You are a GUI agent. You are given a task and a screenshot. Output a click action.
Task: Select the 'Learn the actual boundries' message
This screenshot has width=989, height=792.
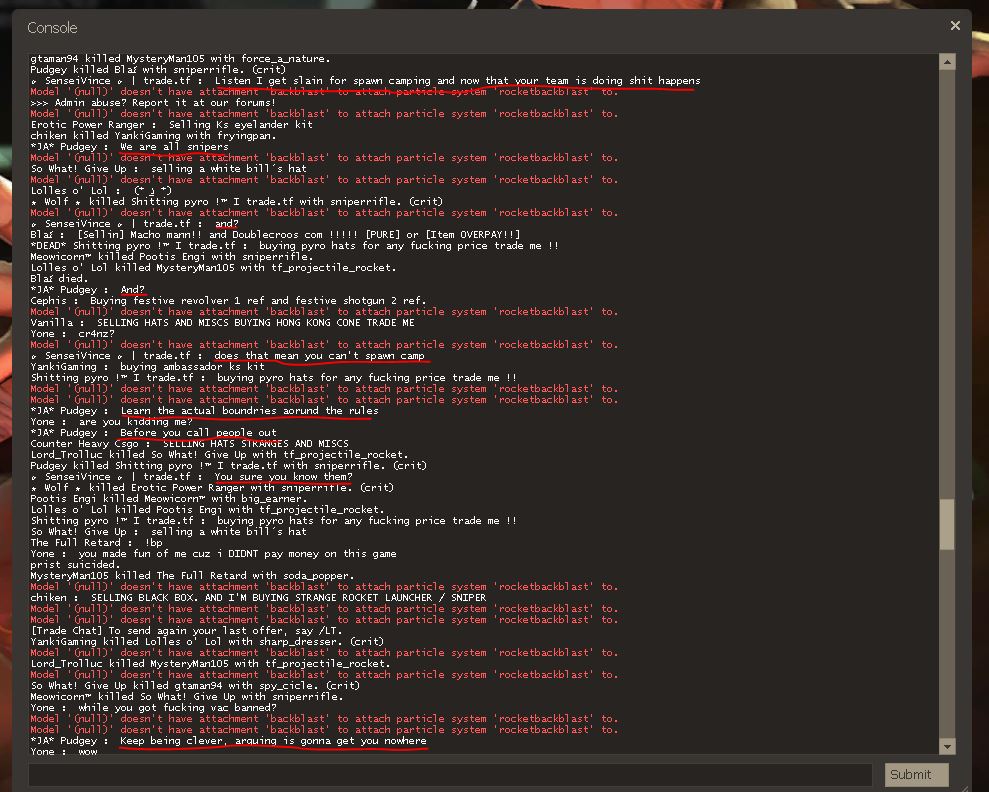tap(249, 410)
